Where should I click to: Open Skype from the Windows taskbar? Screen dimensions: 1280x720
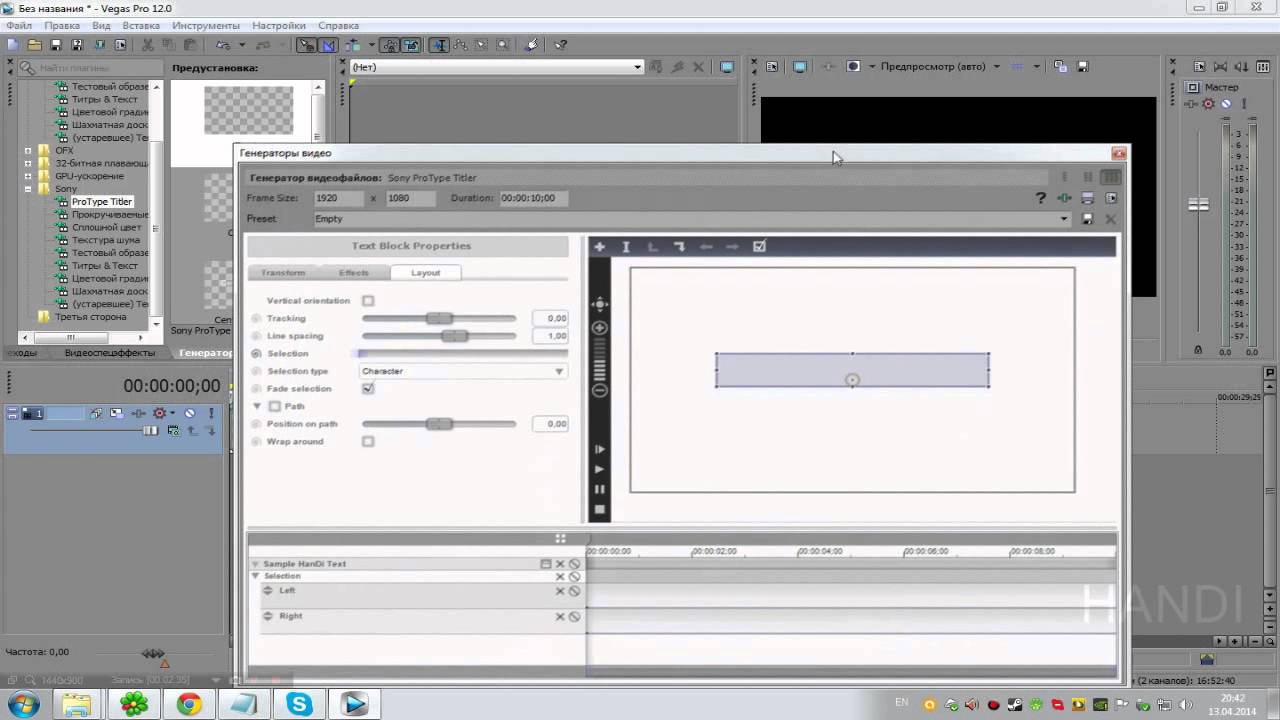tap(299, 705)
